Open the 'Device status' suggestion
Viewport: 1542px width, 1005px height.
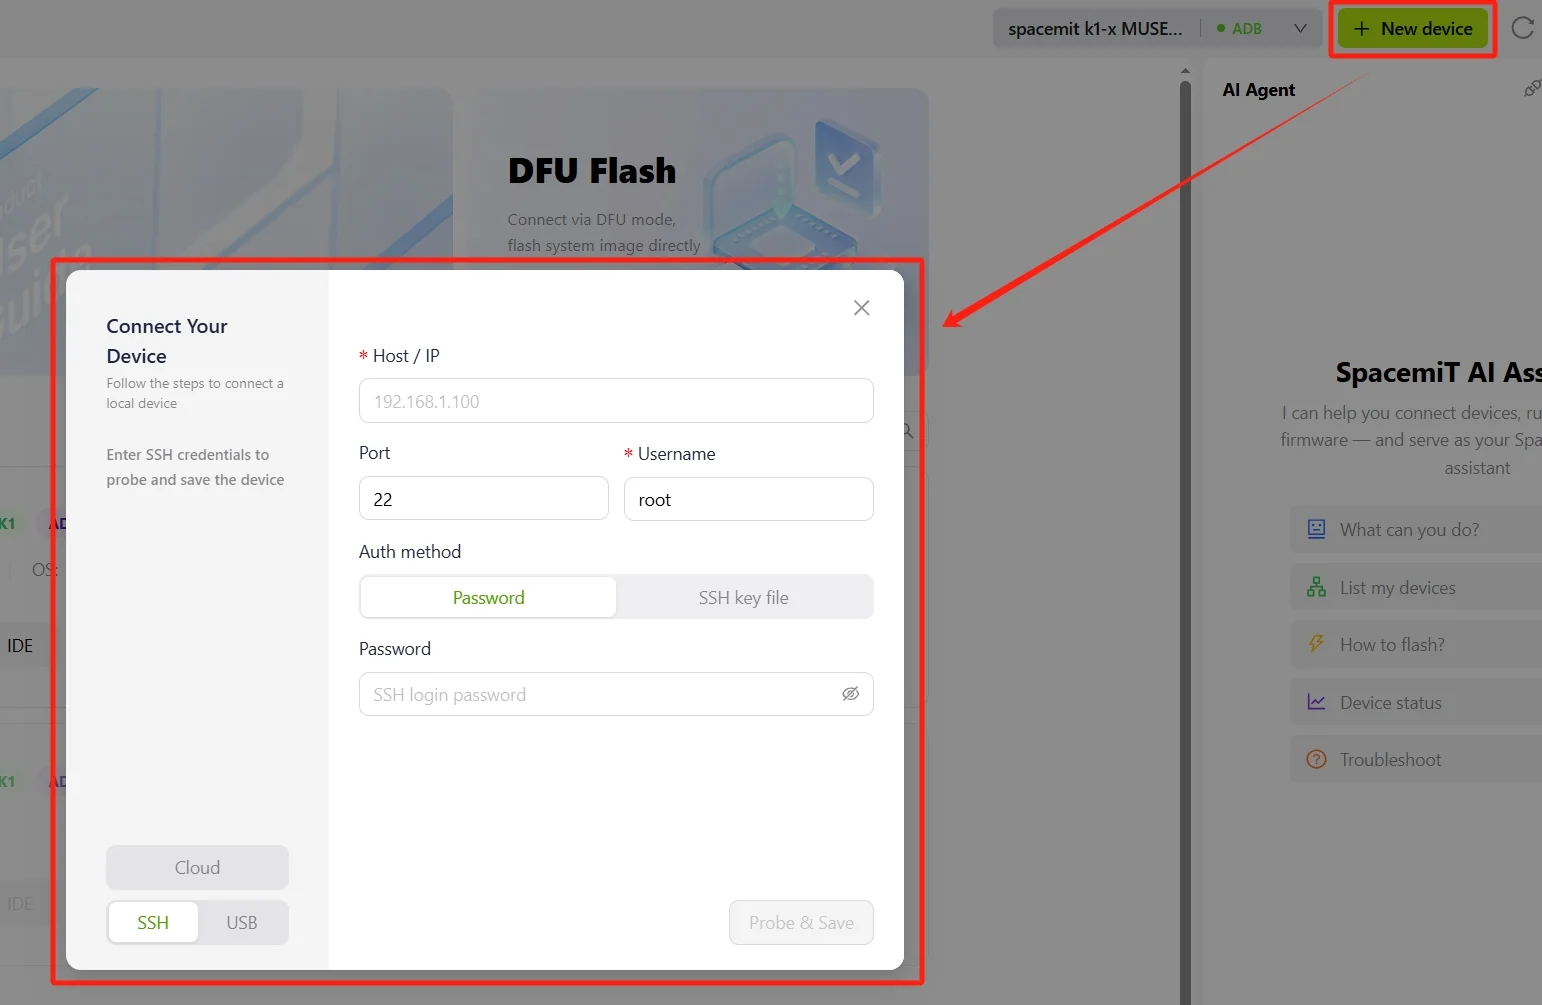pos(1416,703)
